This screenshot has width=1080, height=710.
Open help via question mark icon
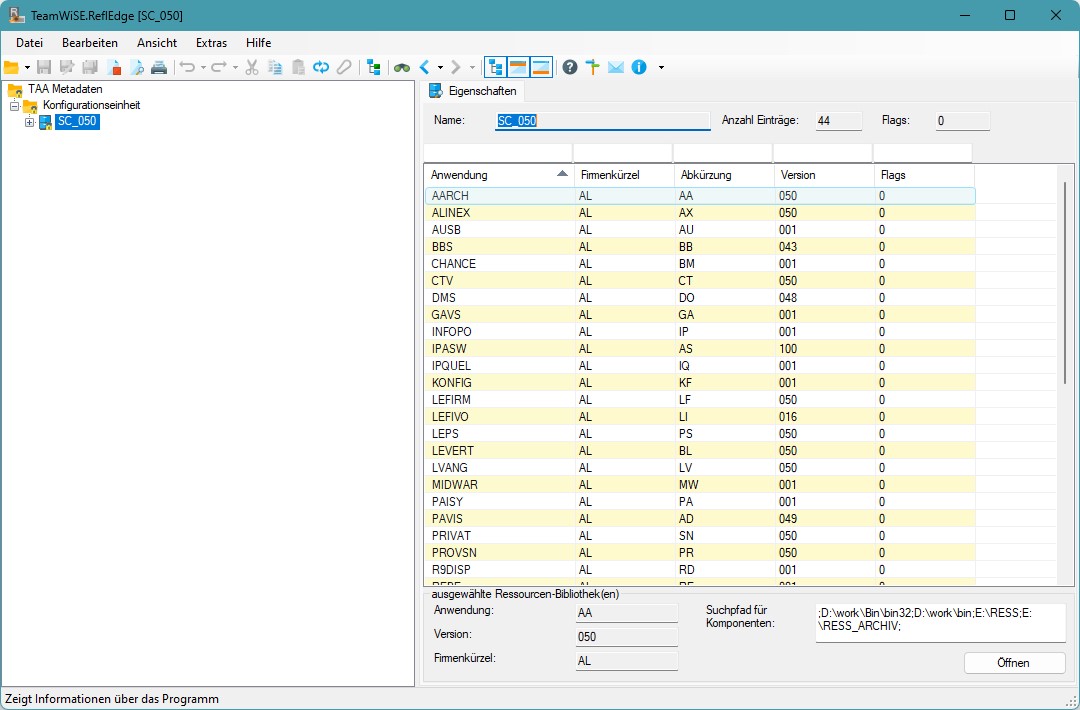(x=570, y=68)
